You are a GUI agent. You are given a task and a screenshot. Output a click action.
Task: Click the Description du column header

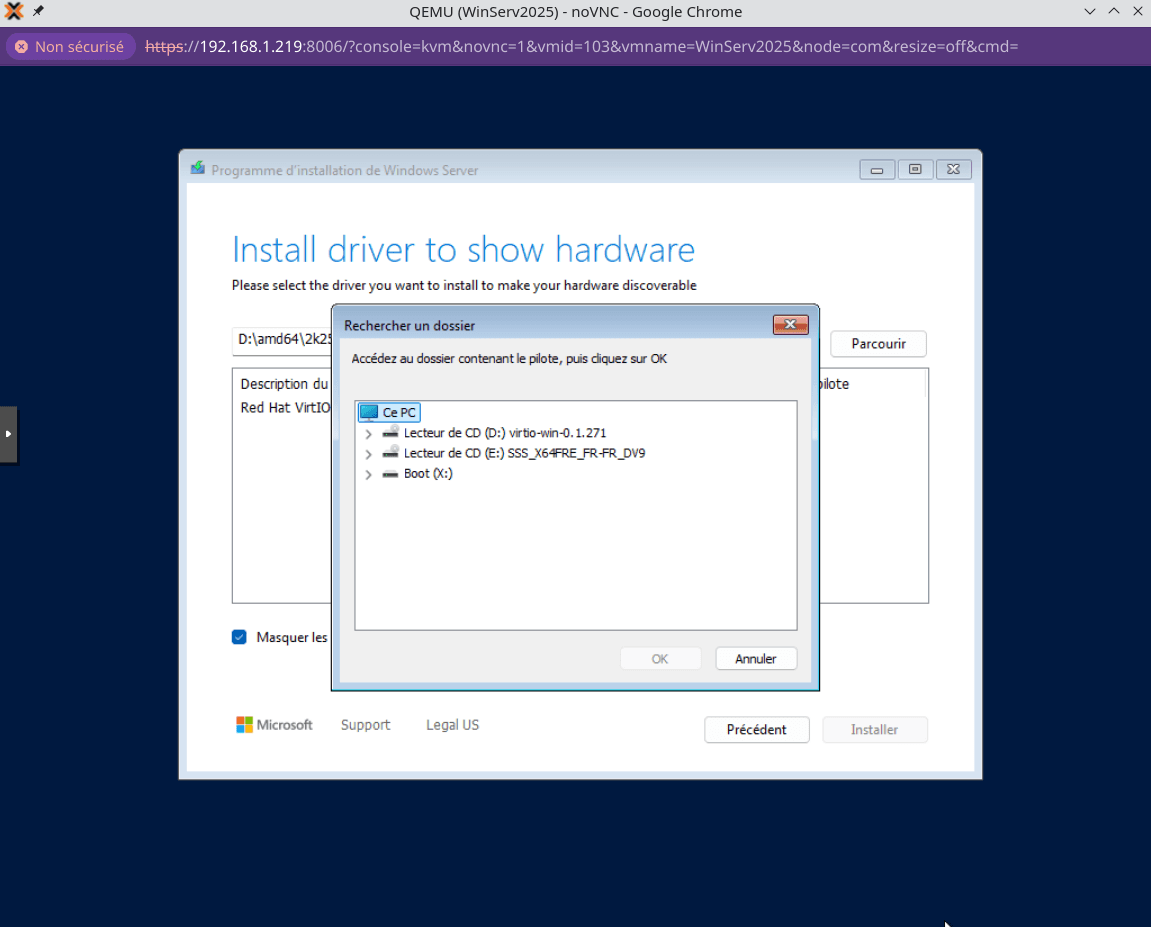(284, 384)
